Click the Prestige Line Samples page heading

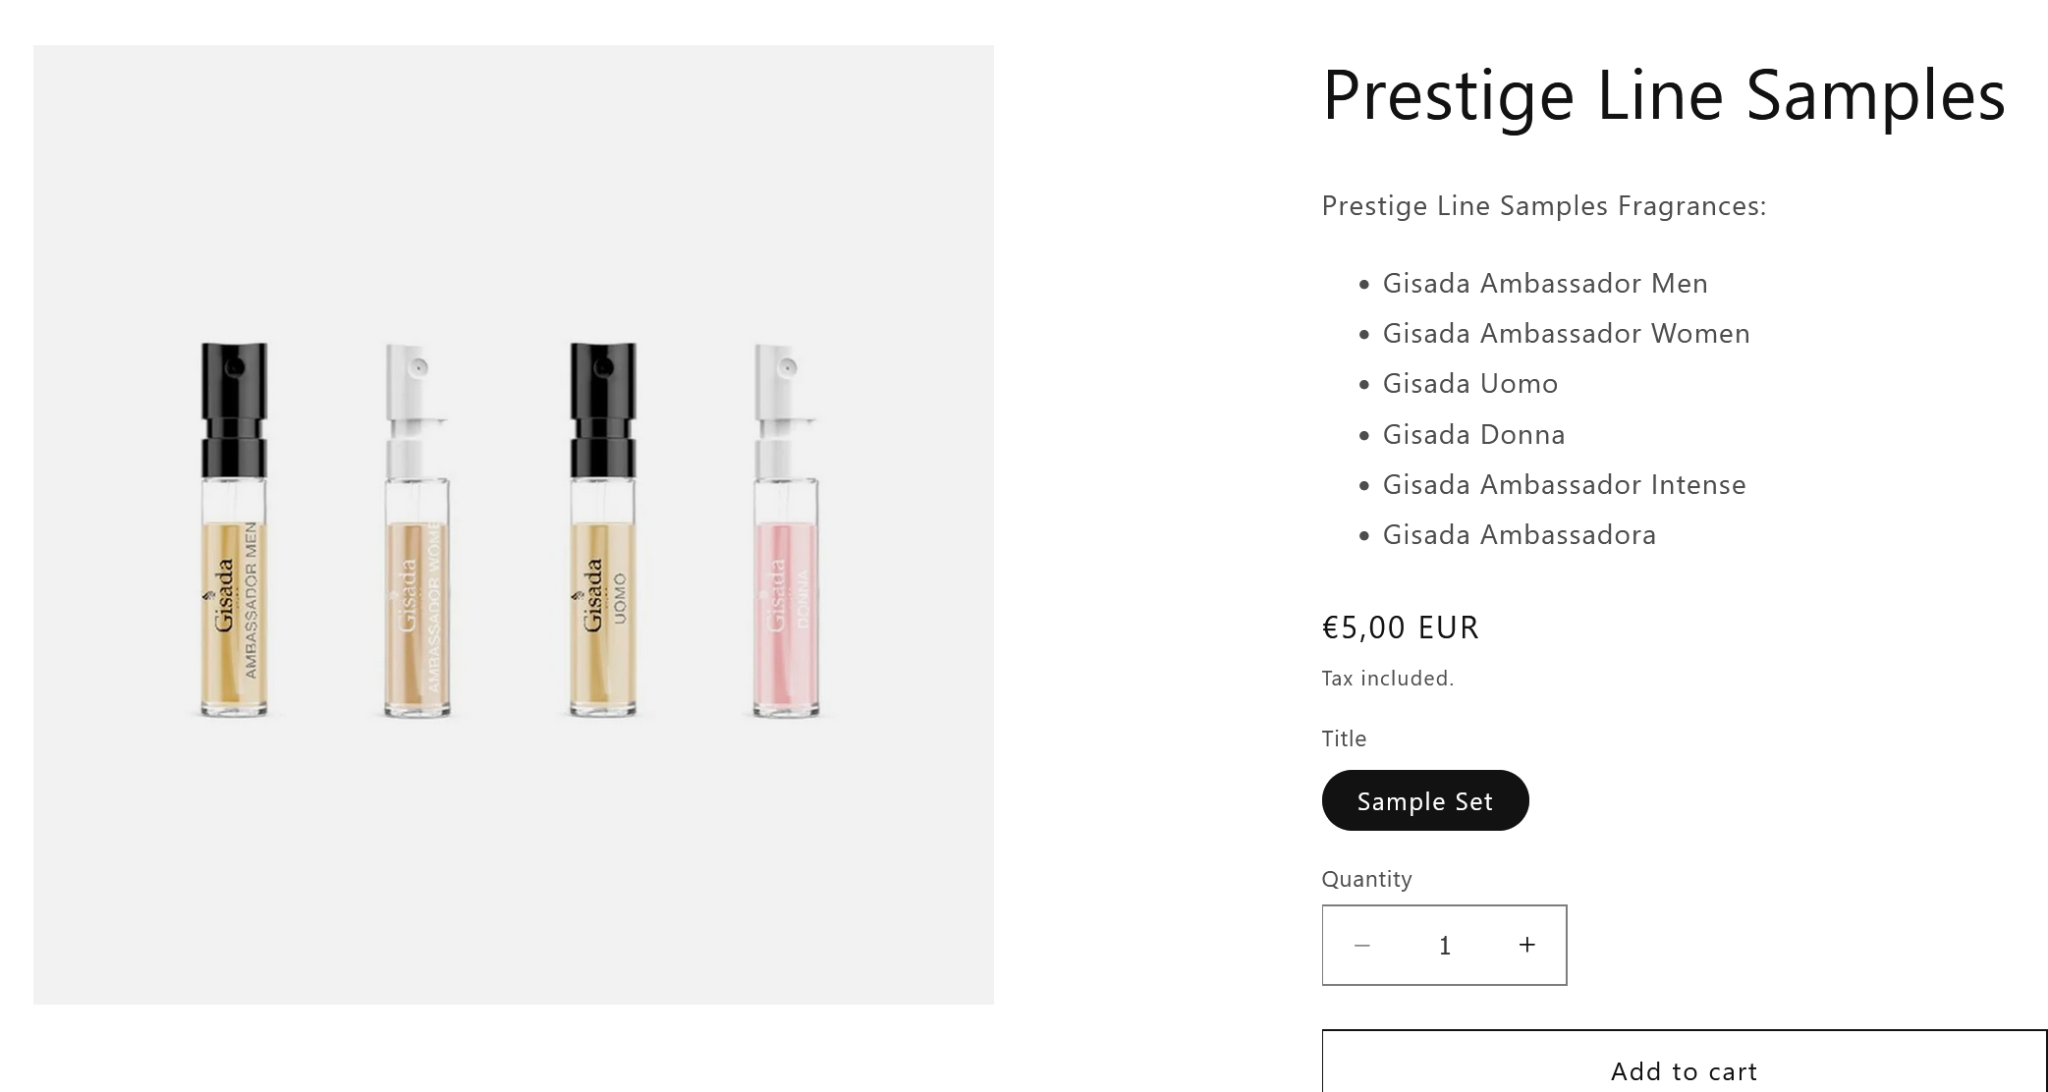1663,96
